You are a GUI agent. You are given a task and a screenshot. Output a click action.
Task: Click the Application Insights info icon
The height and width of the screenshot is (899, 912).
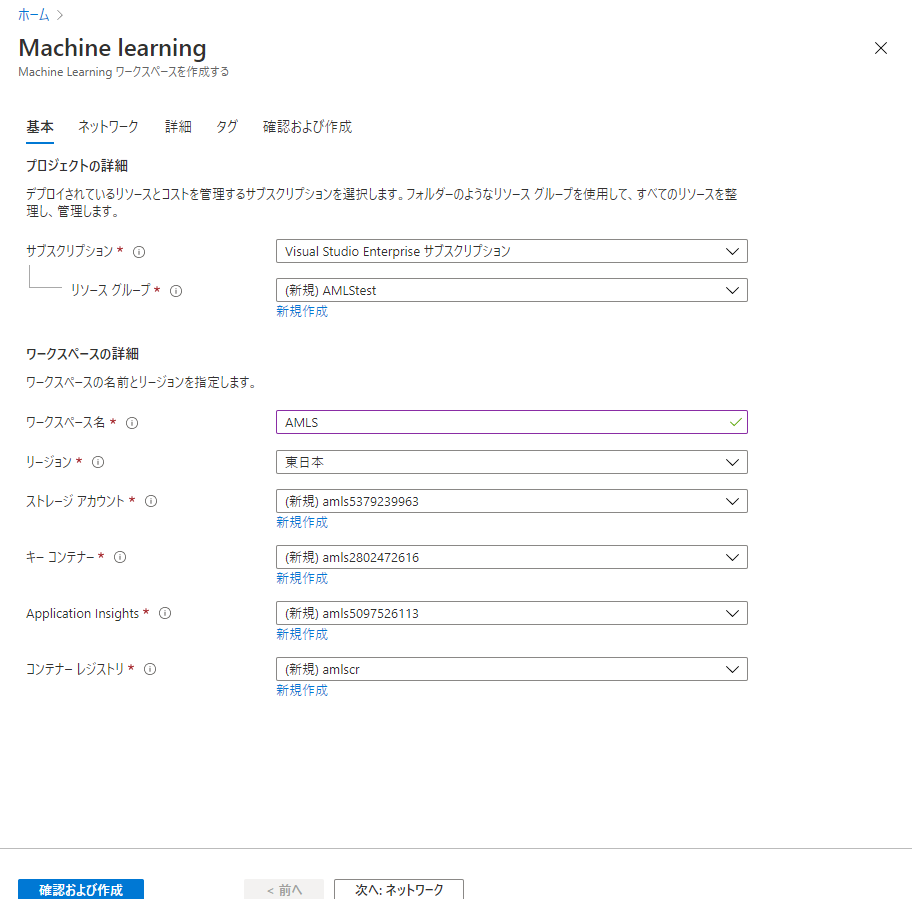164,613
